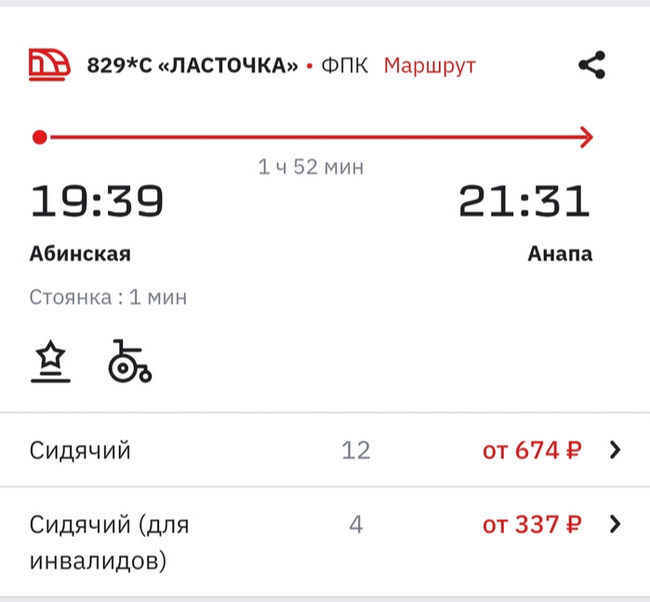Open the Маршрут route link
650x602 pixels.
click(x=430, y=67)
